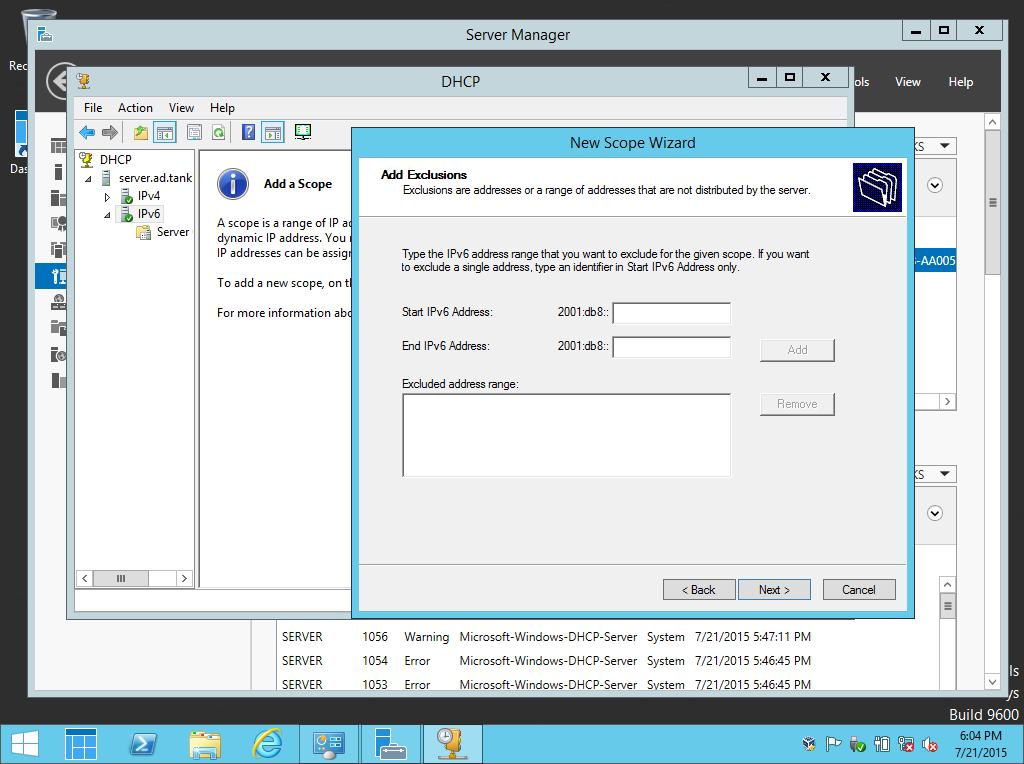Collapse the server.ad.tank node
This screenshot has width=1024, height=764.
[87, 179]
